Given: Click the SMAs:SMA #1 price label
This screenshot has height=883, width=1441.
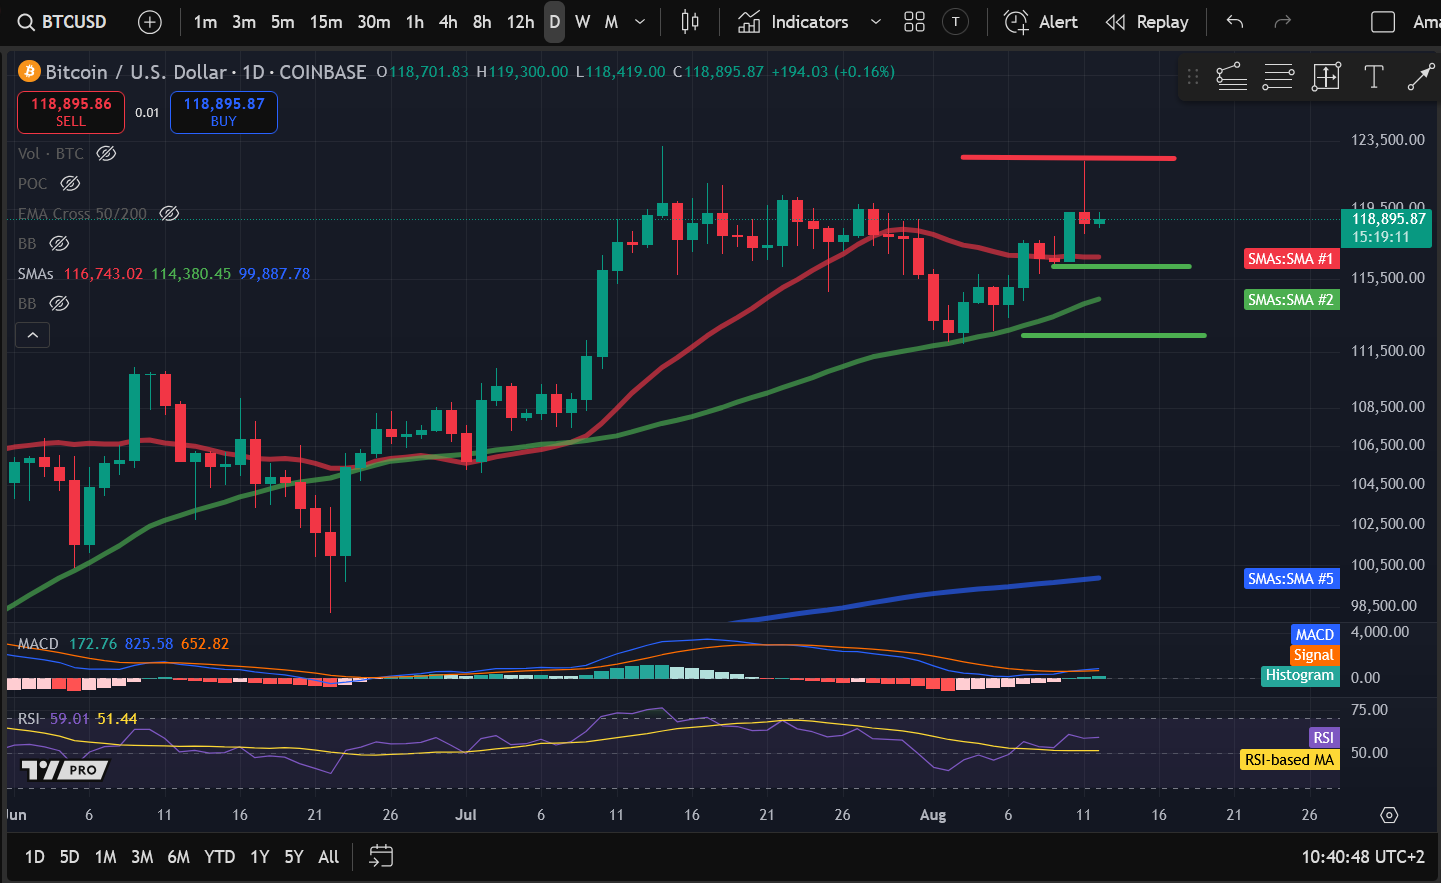Looking at the screenshot, I should 1291,258.
